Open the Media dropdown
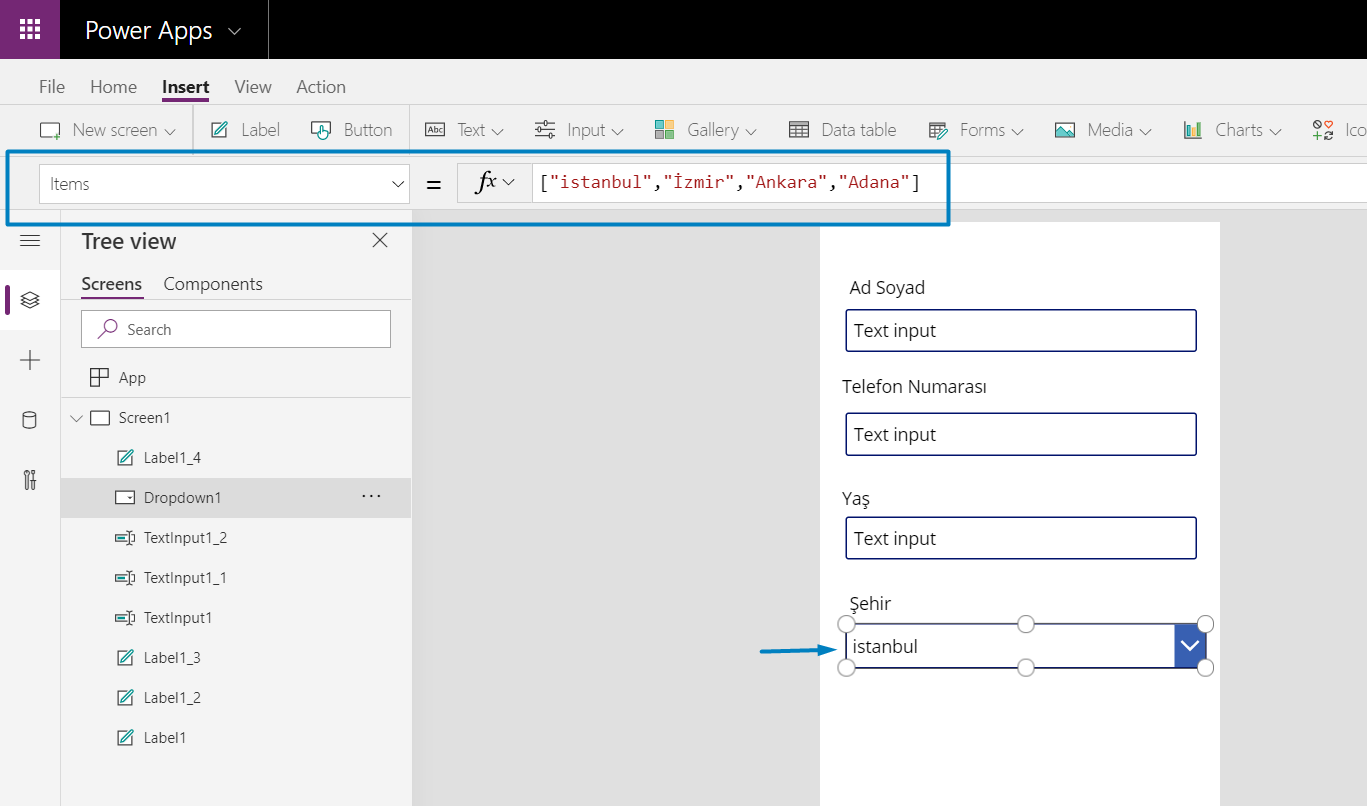 tap(1103, 130)
